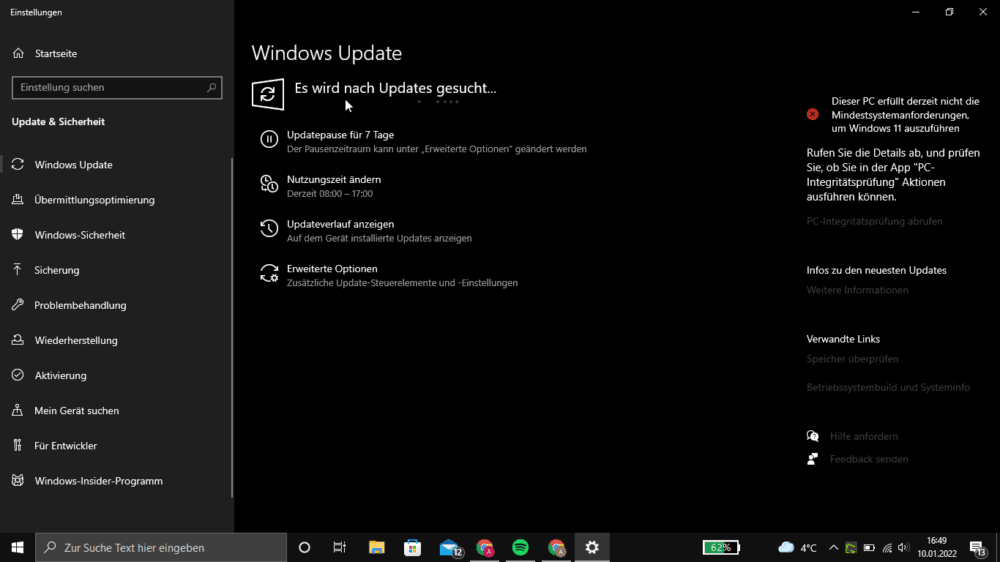Open Wi-Fi network tray icon
The image size is (1000, 562).
[887, 547]
